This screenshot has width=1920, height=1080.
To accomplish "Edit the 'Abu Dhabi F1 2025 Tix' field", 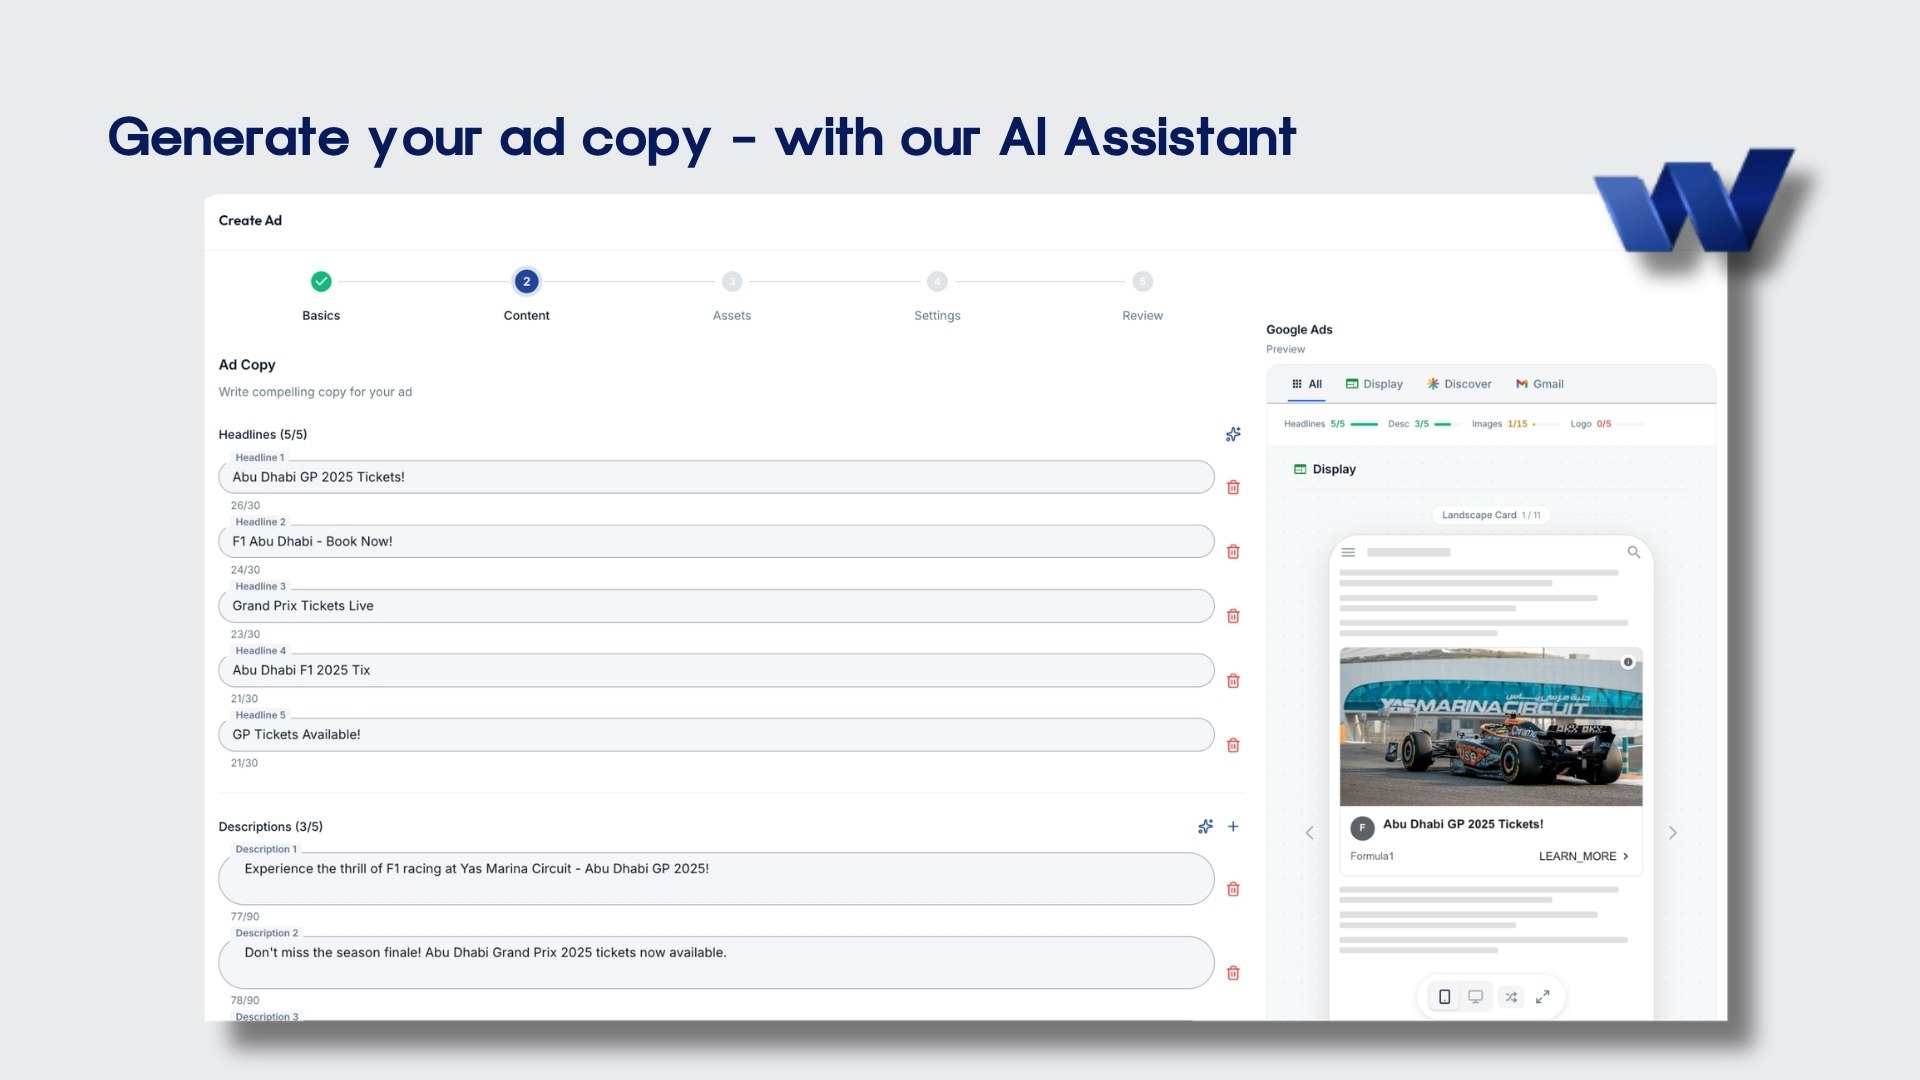I will point(716,670).
